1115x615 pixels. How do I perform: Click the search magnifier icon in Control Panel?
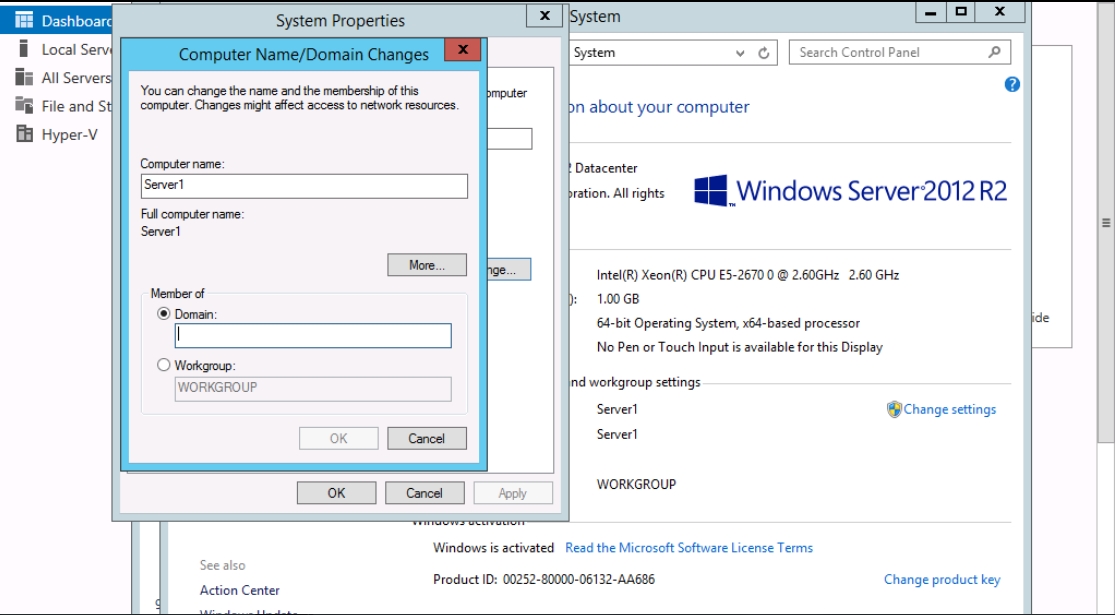coord(994,52)
